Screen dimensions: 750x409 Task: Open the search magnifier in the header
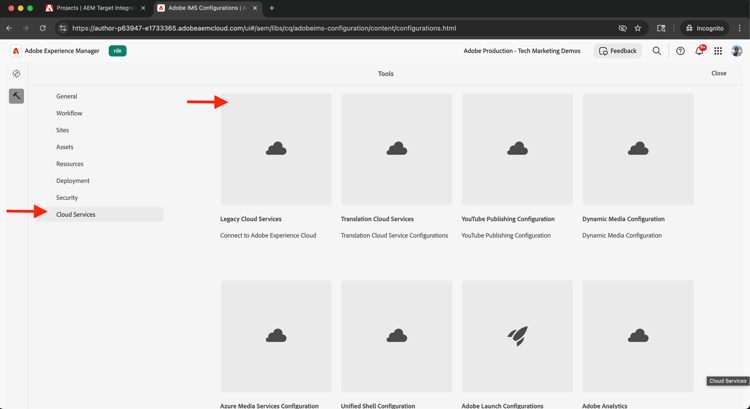click(x=657, y=51)
